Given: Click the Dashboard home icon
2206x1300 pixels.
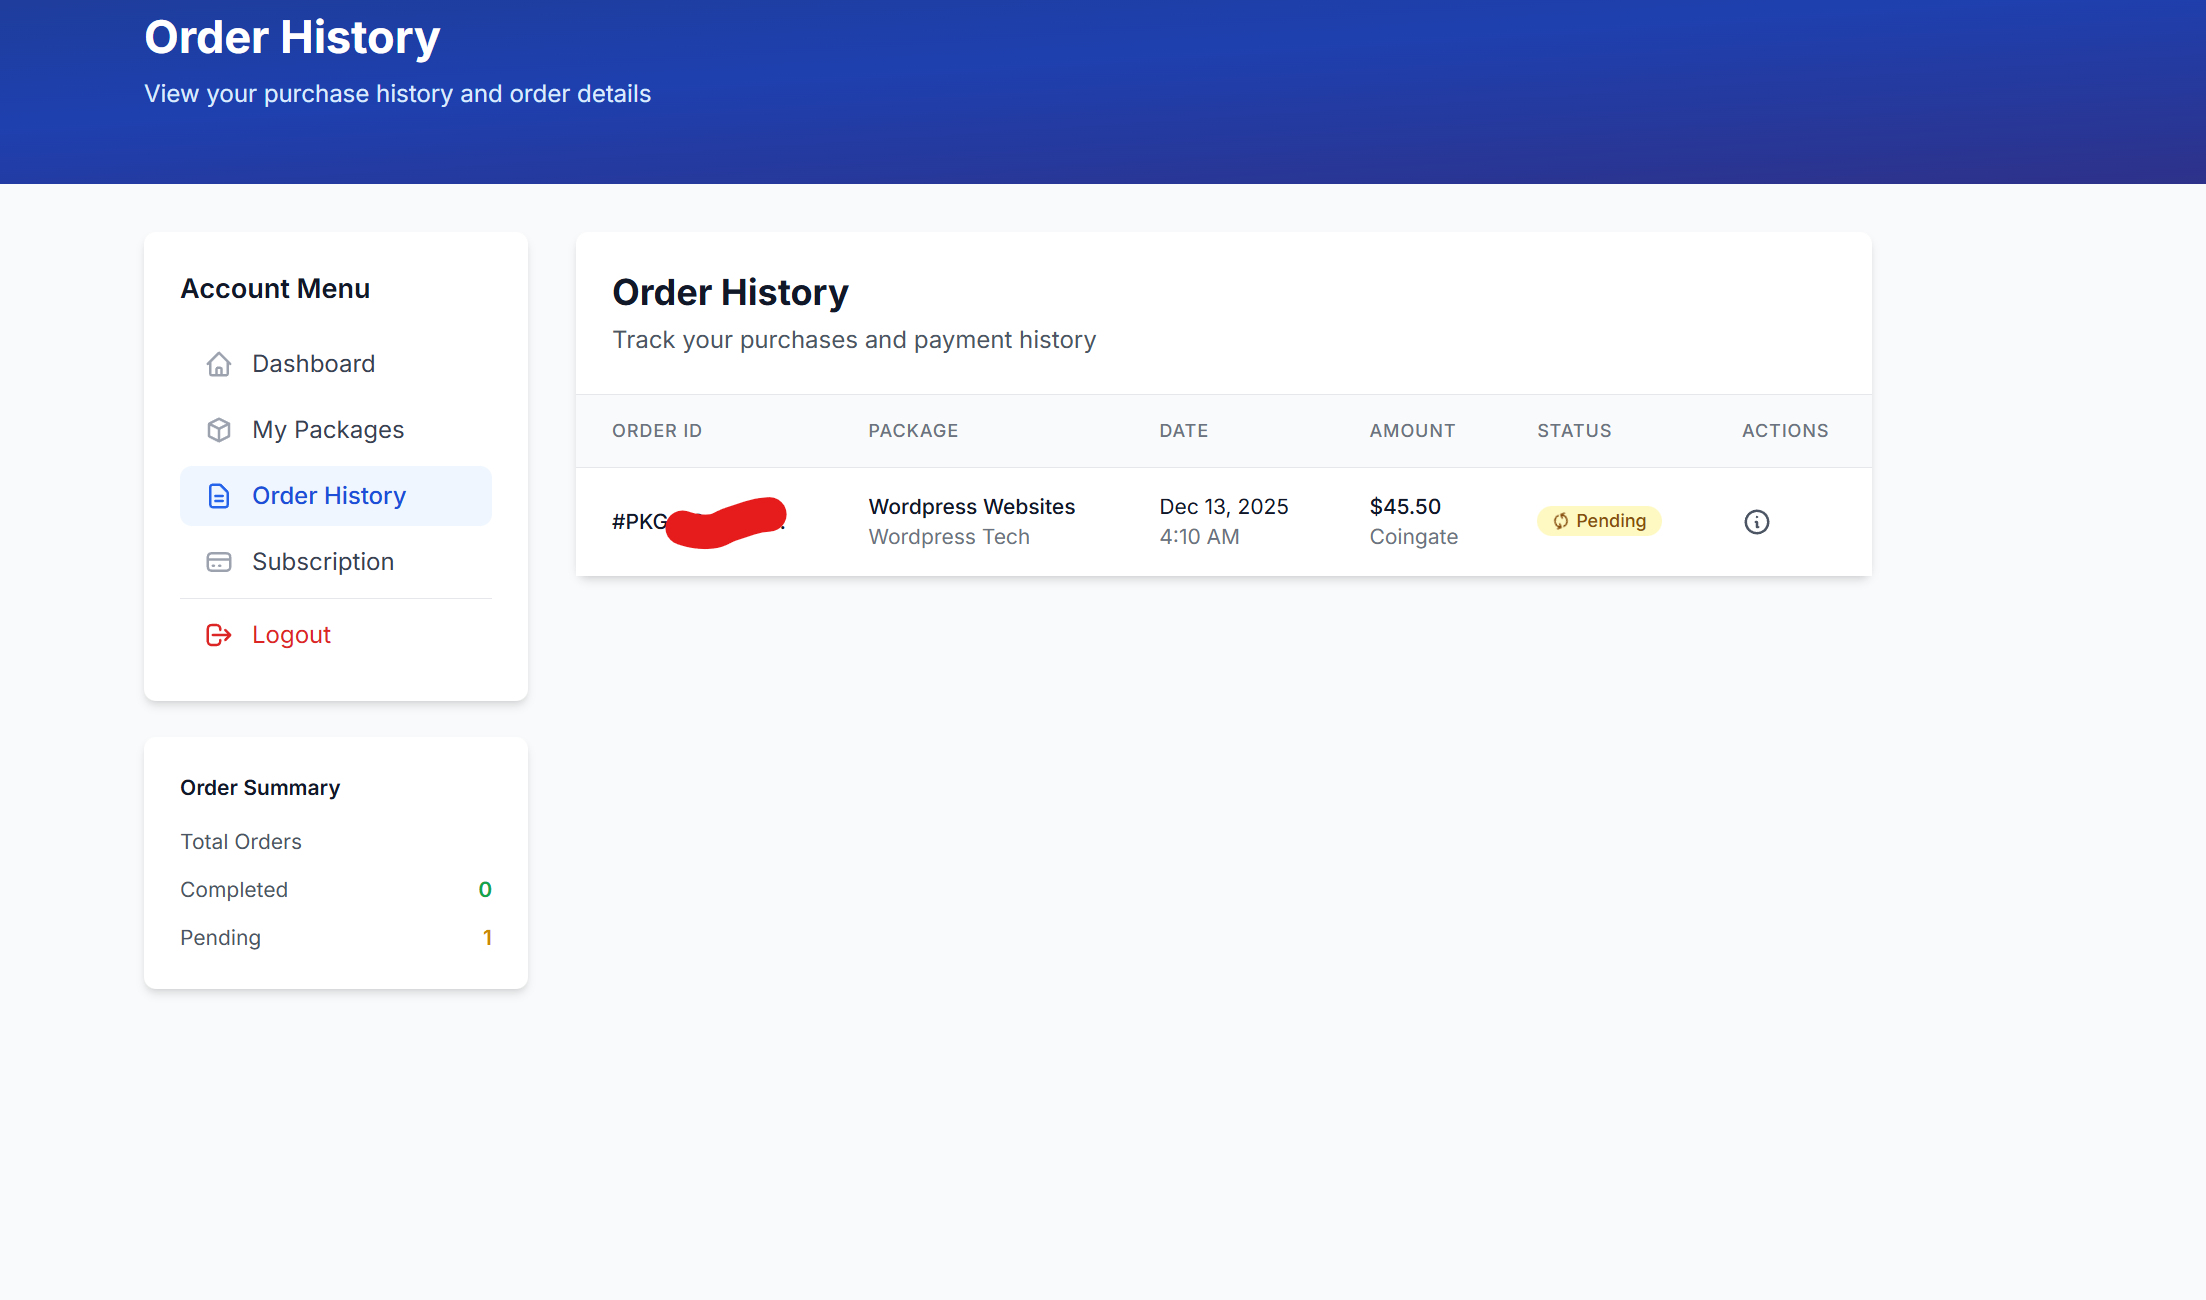Looking at the screenshot, I should tap(219, 364).
